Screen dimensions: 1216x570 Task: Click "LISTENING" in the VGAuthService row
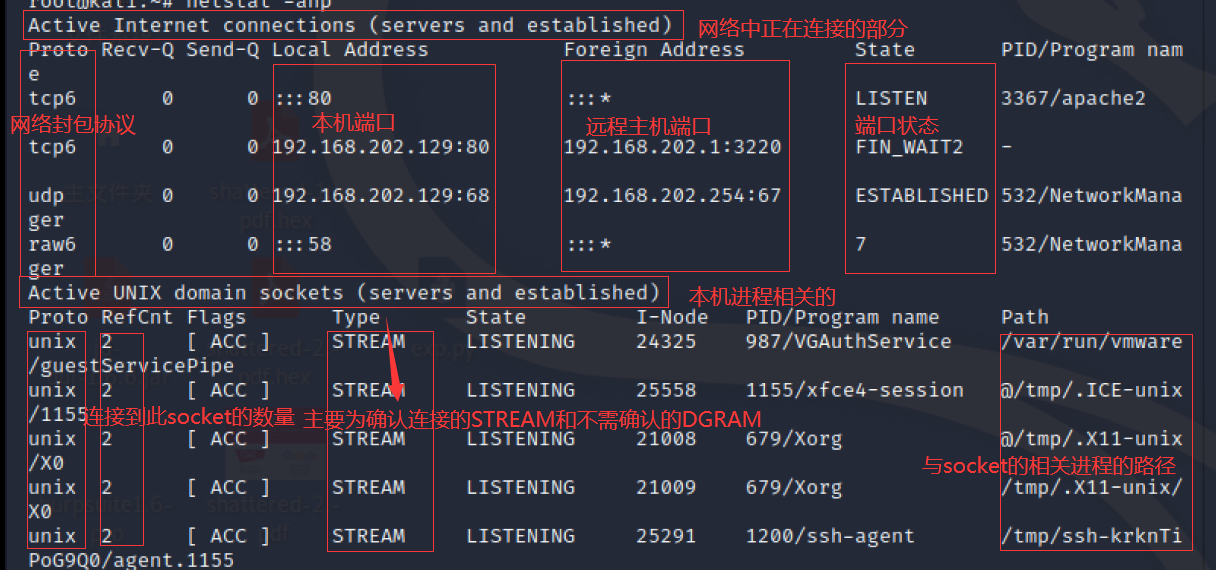[520, 341]
